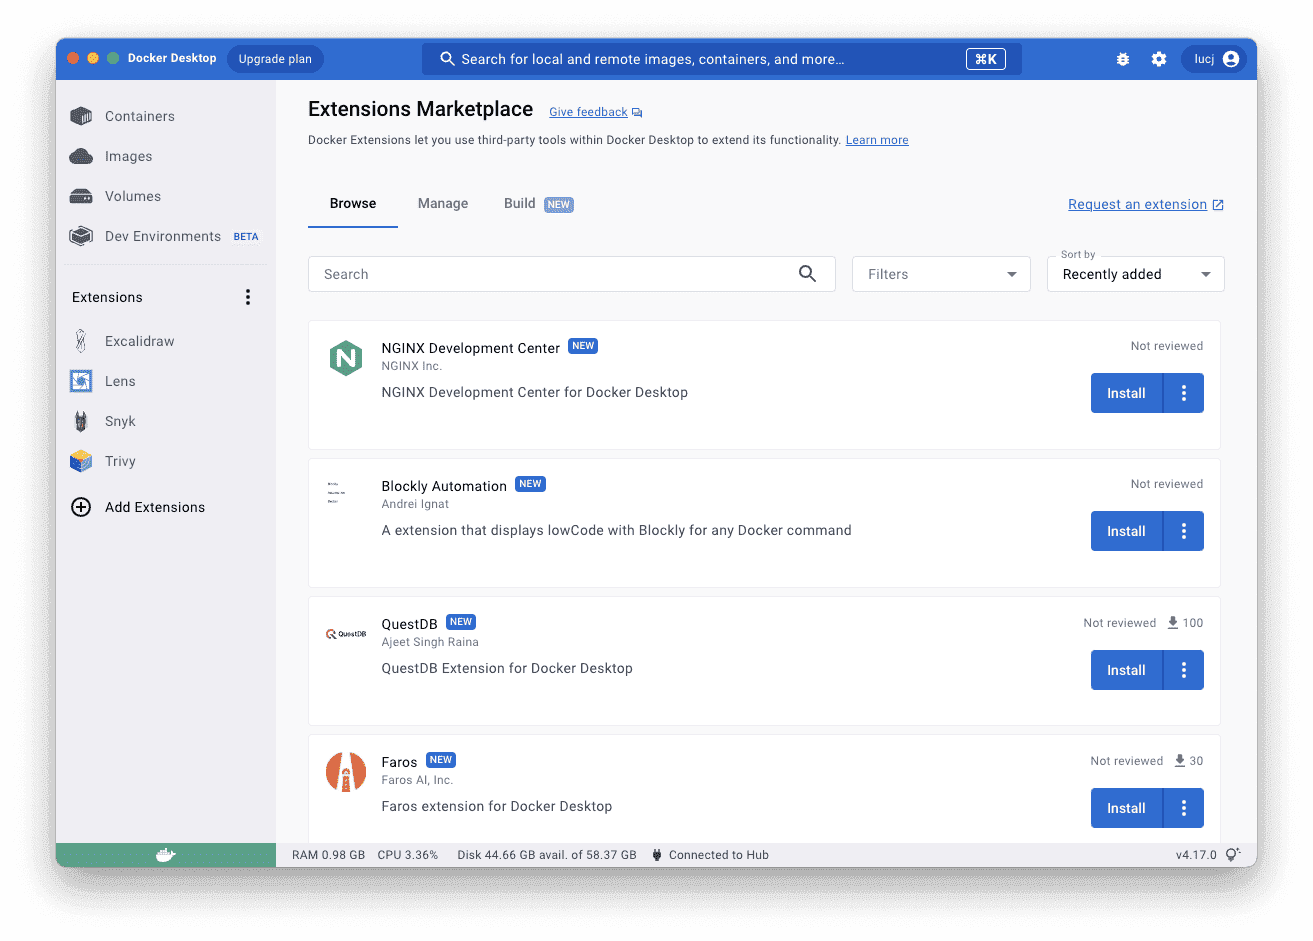Open more options for QuestDB
This screenshot has width=1313, height=941.
coord(1184,670)
